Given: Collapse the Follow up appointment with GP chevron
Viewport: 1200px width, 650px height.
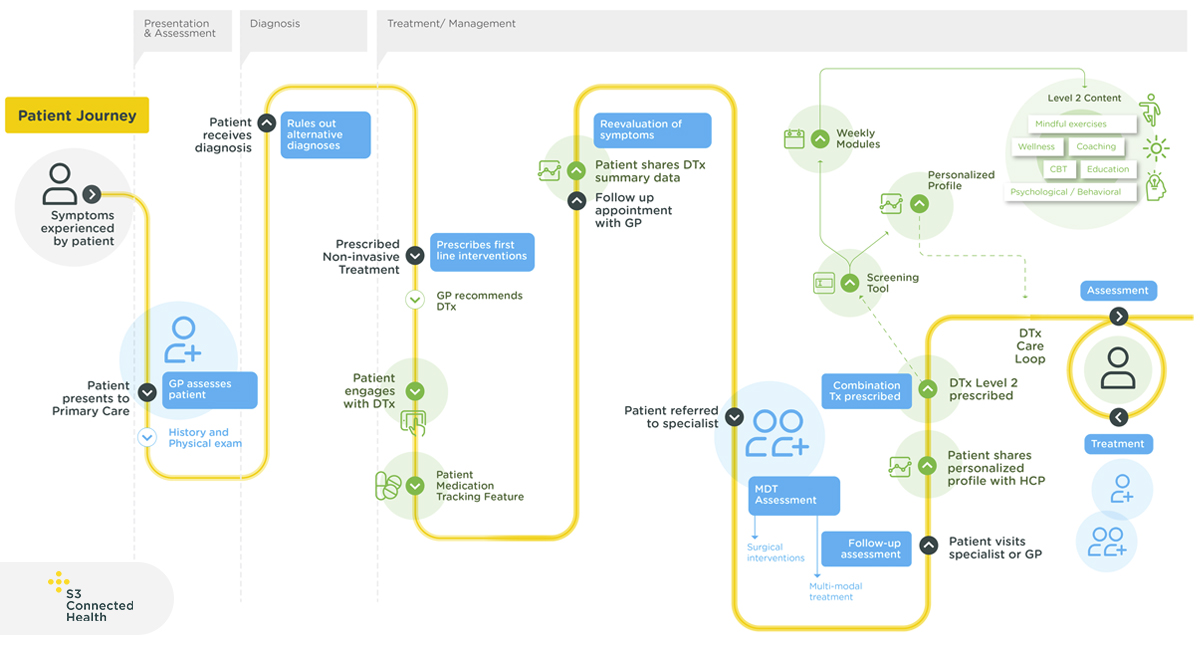Looking at the screenshot, I should 576,201.
